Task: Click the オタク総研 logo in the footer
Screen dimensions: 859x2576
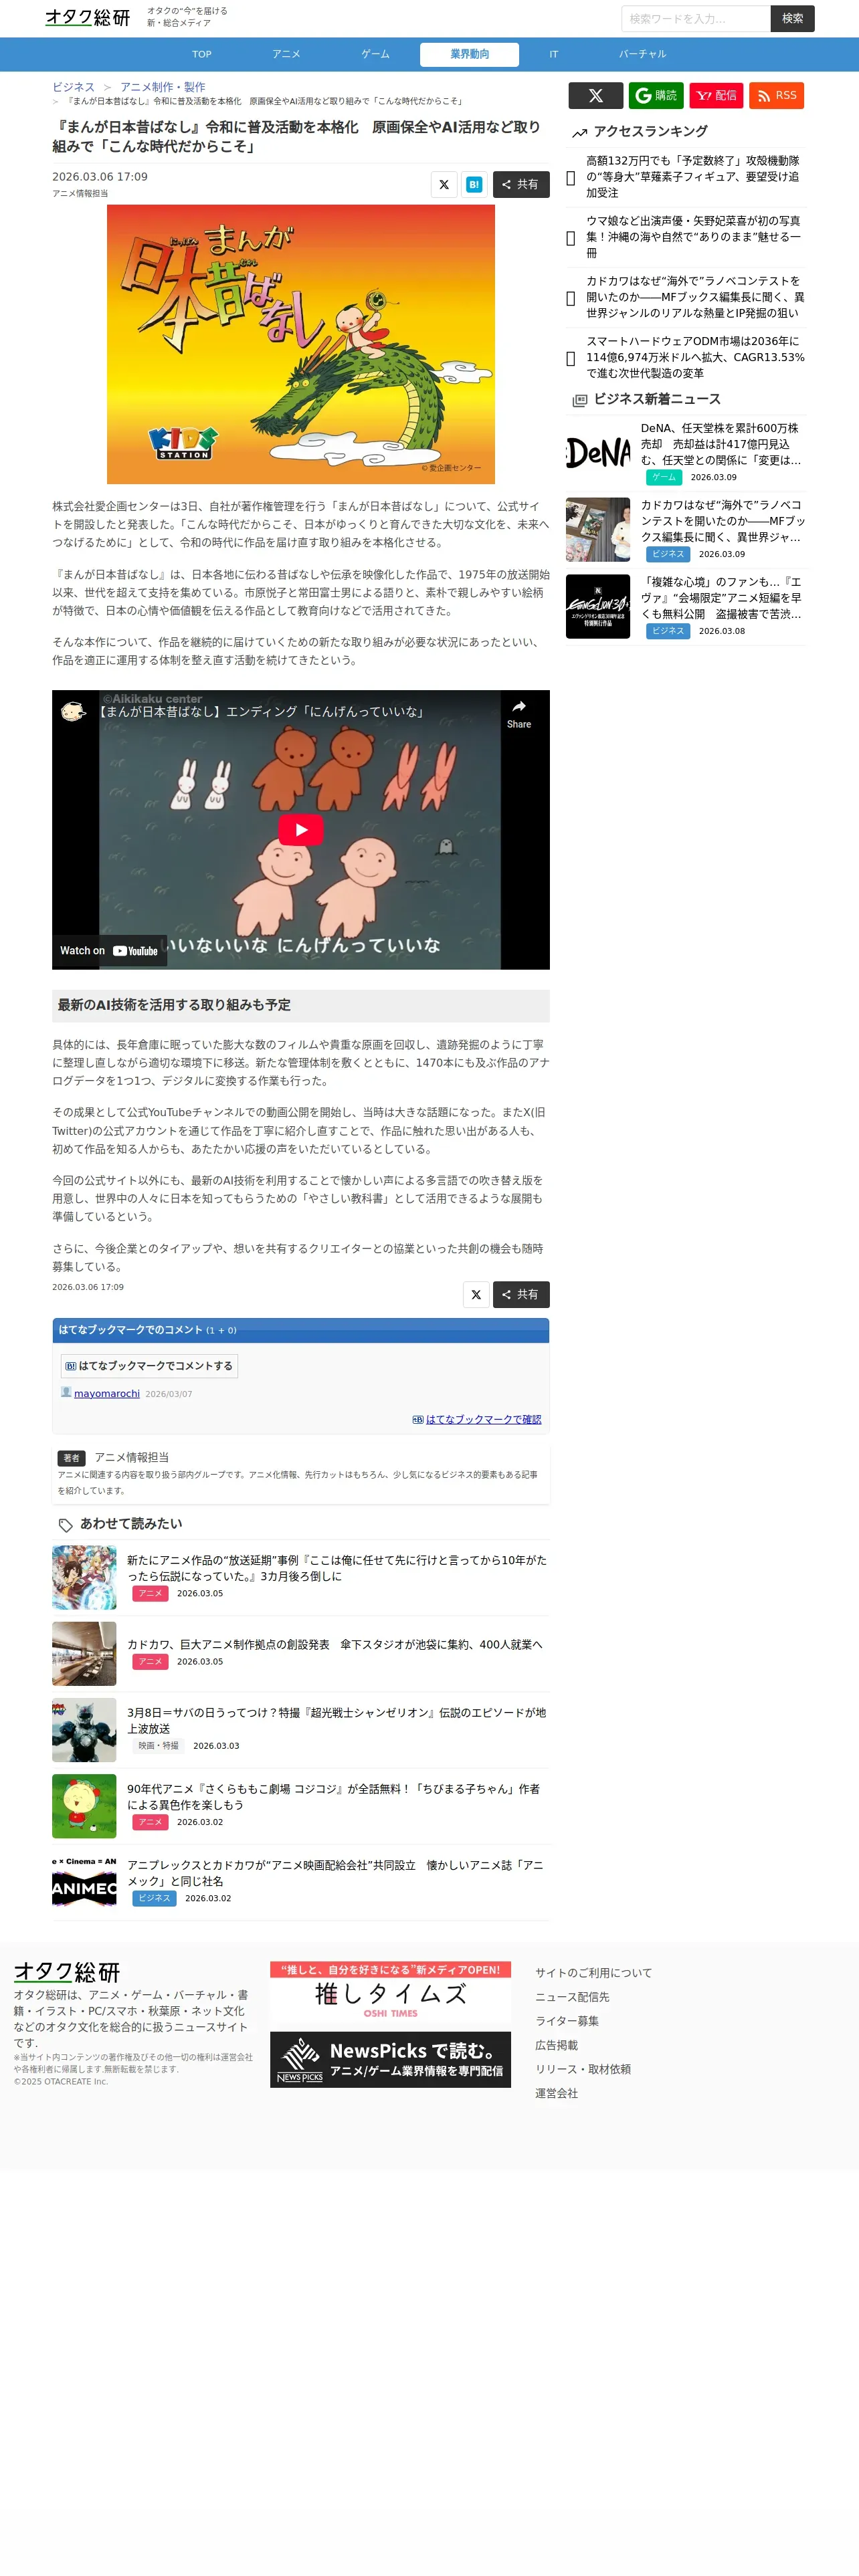Action: coord(67,1971)
